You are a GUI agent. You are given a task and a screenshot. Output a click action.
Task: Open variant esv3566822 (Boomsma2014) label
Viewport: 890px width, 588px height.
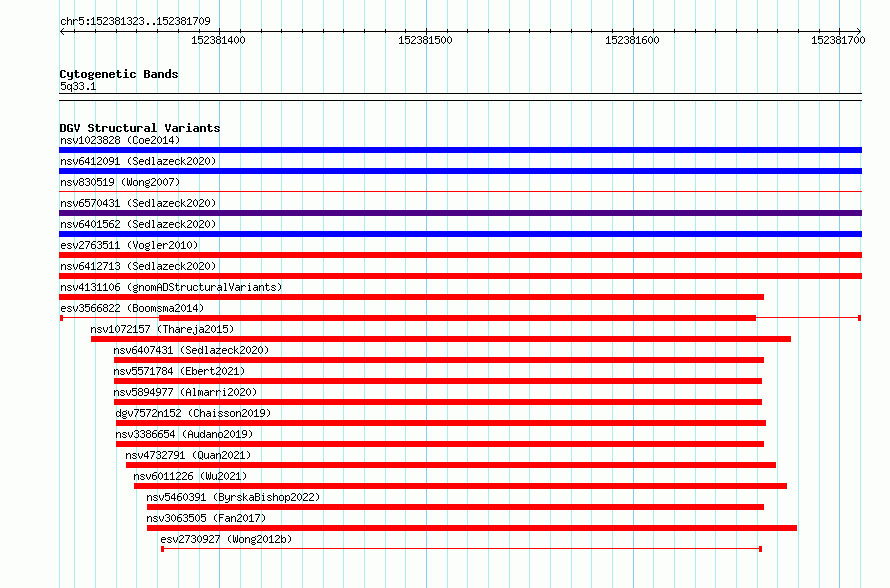point(132,308)
